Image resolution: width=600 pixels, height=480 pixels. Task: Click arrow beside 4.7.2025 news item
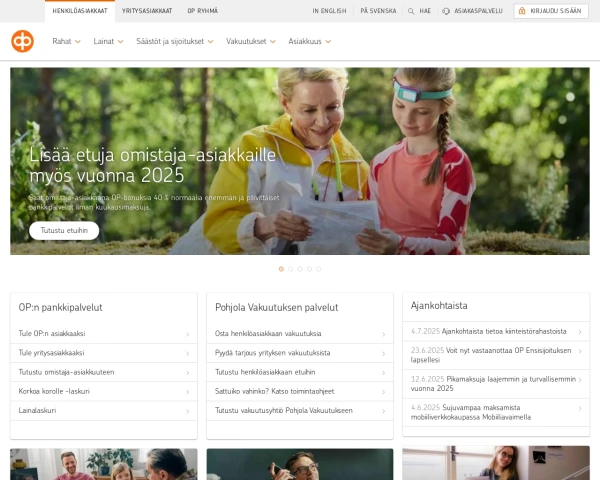[x=580, y=332]
